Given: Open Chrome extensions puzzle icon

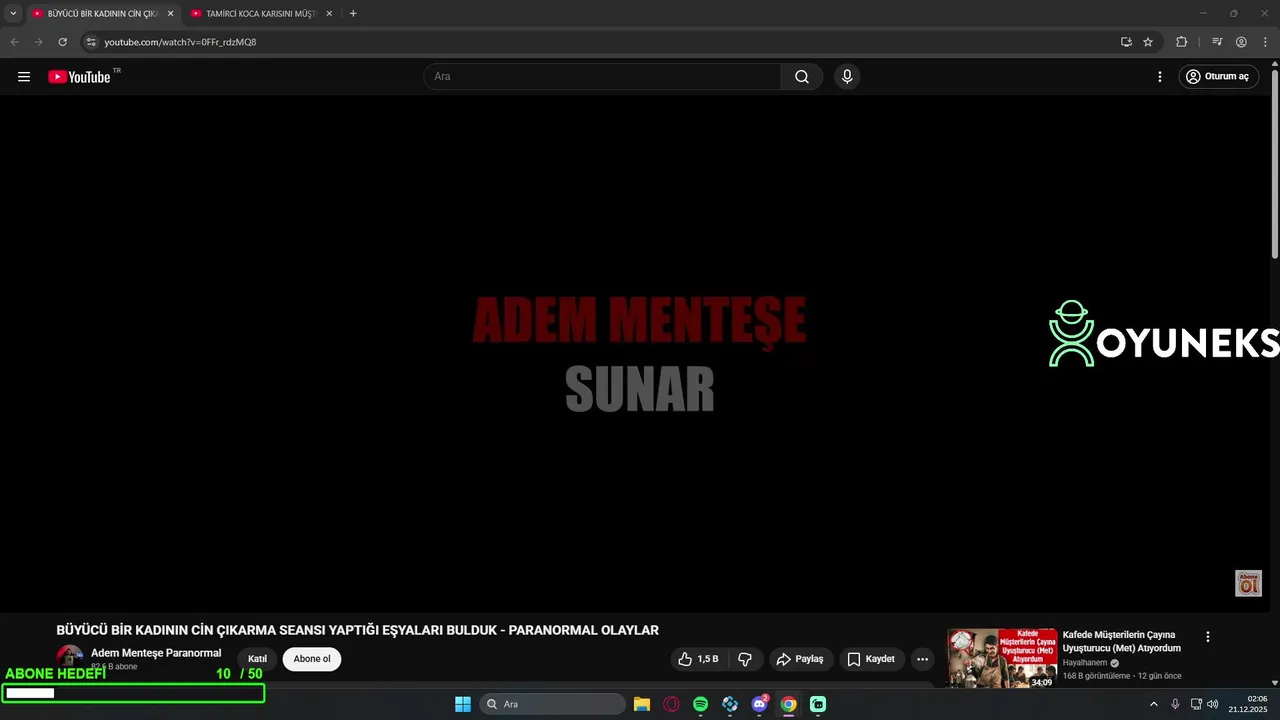Looking at the screenshot, I should coord(1182,42).
